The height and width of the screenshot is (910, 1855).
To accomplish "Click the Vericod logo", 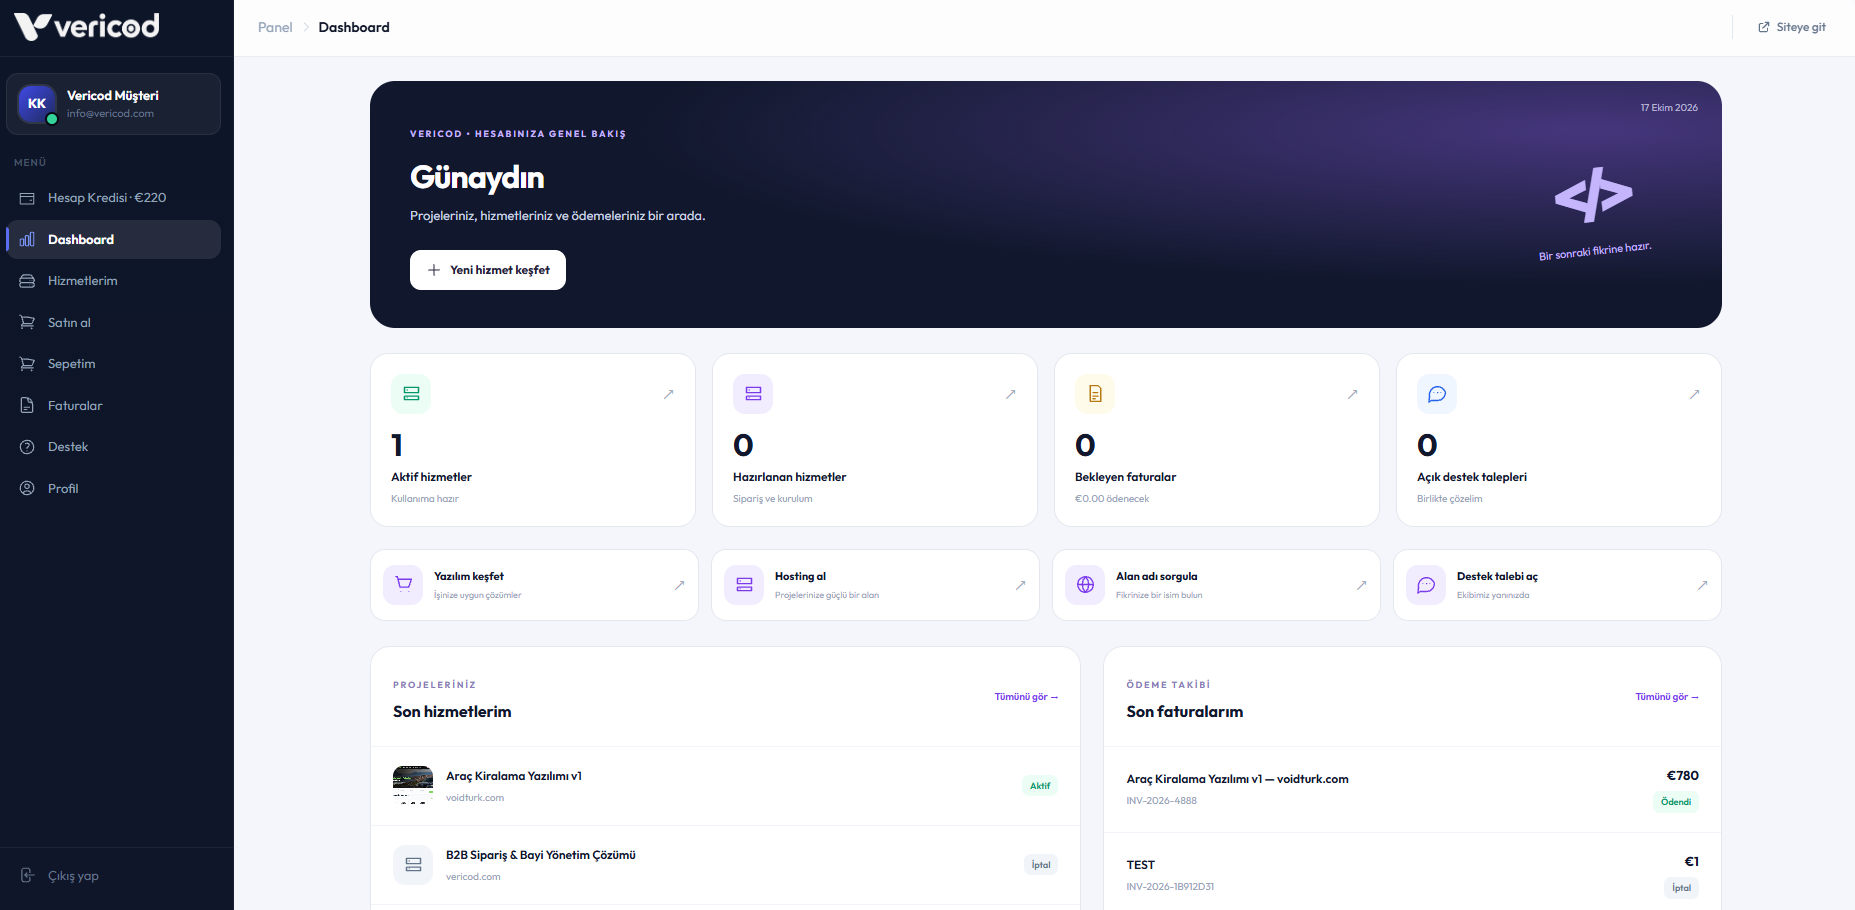I will point(87,26).
